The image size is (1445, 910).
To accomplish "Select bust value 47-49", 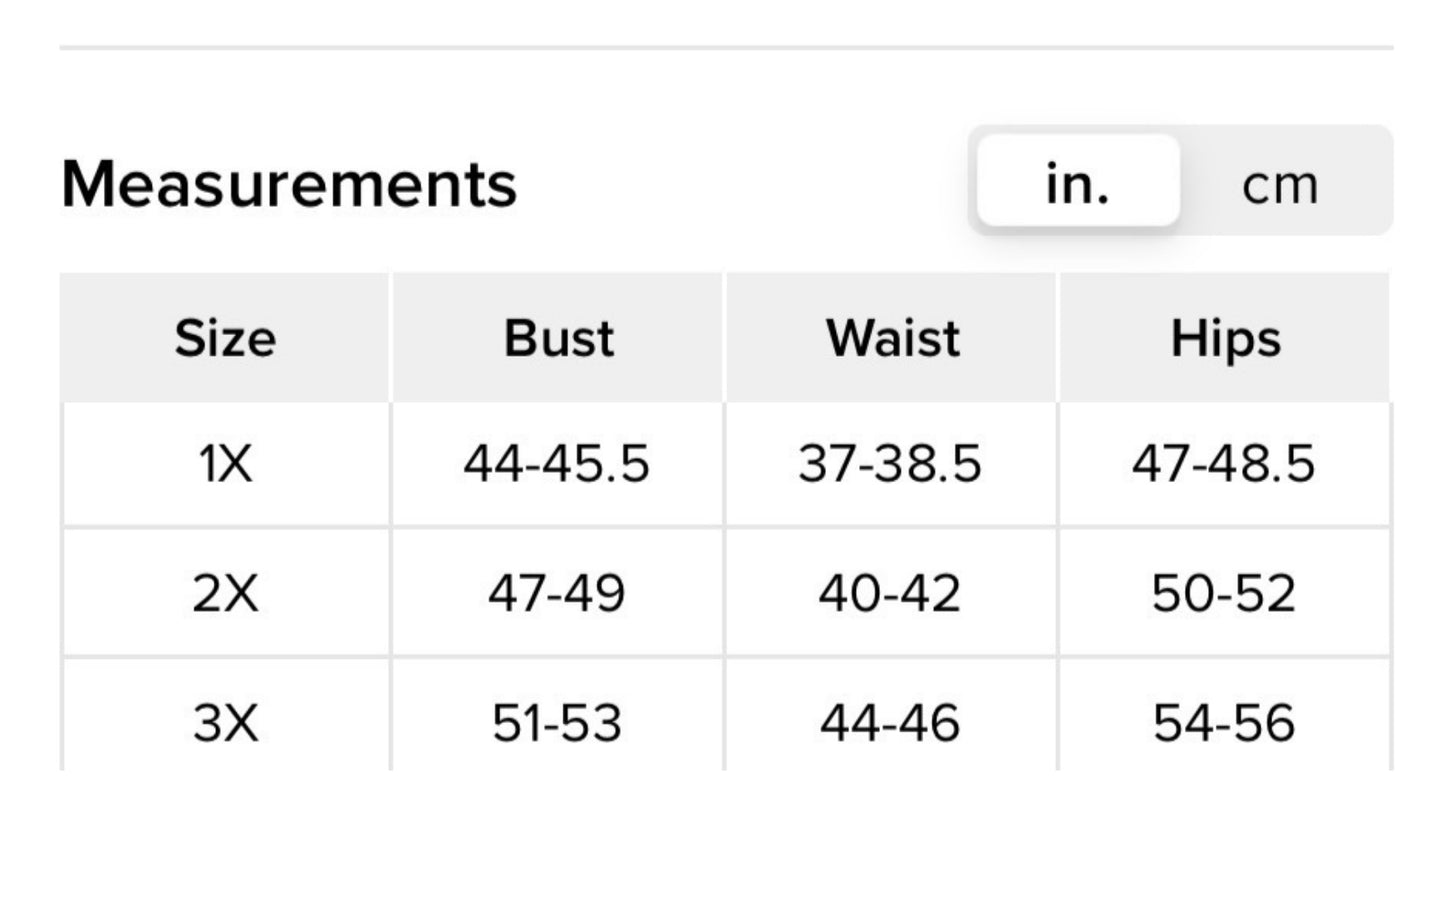I will 557,593.
